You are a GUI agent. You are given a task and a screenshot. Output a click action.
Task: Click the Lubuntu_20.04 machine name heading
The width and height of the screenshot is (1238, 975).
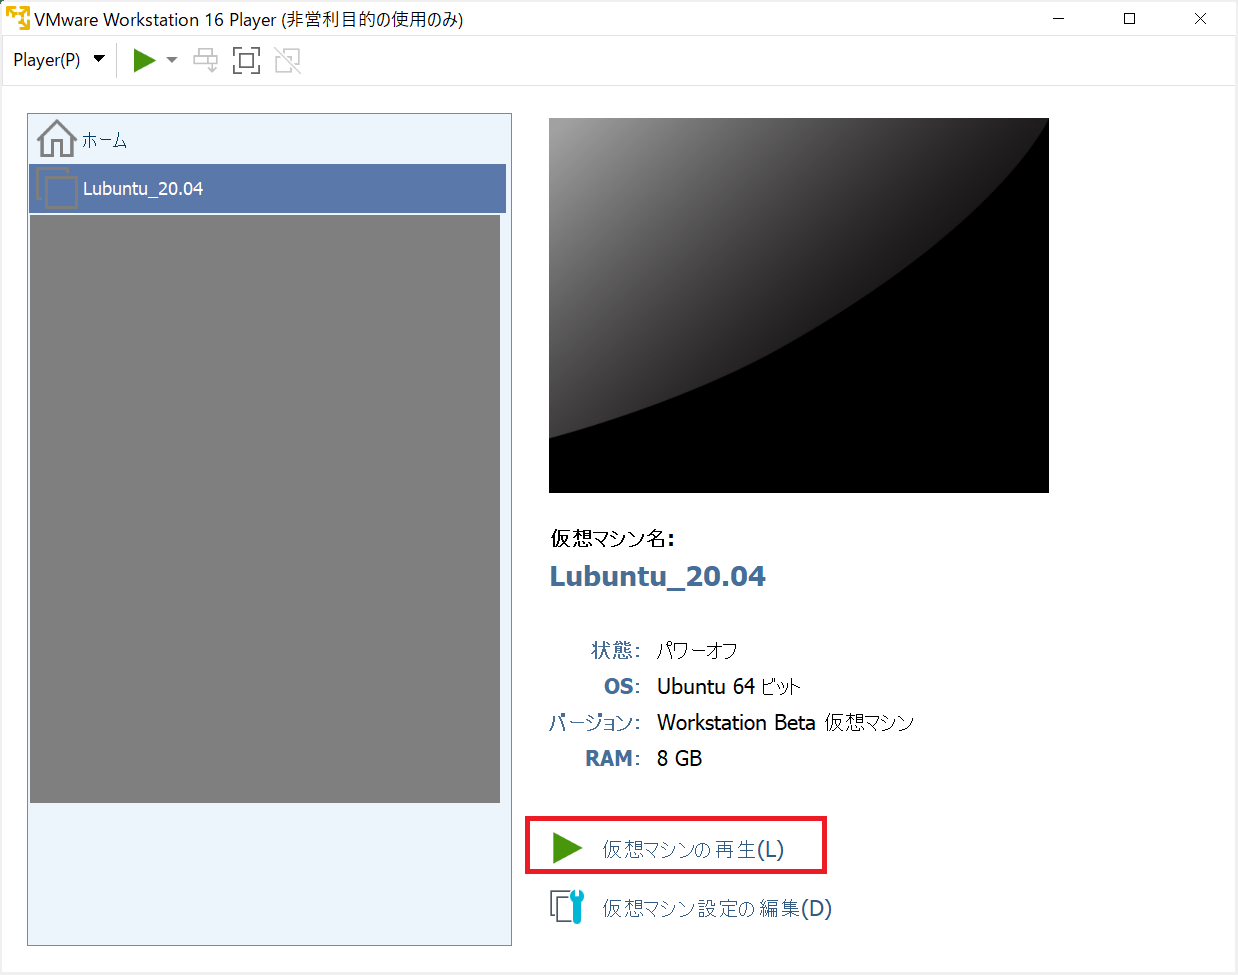tap(657, 576)
